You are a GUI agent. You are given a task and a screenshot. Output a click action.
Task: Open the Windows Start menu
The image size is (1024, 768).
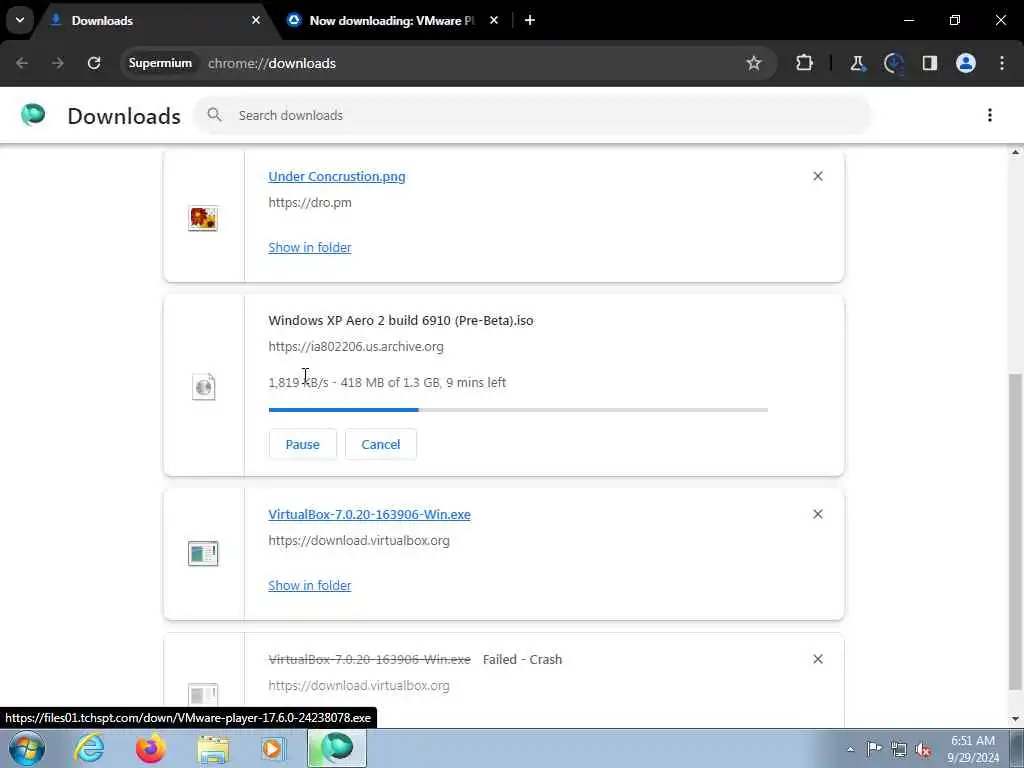27,748
